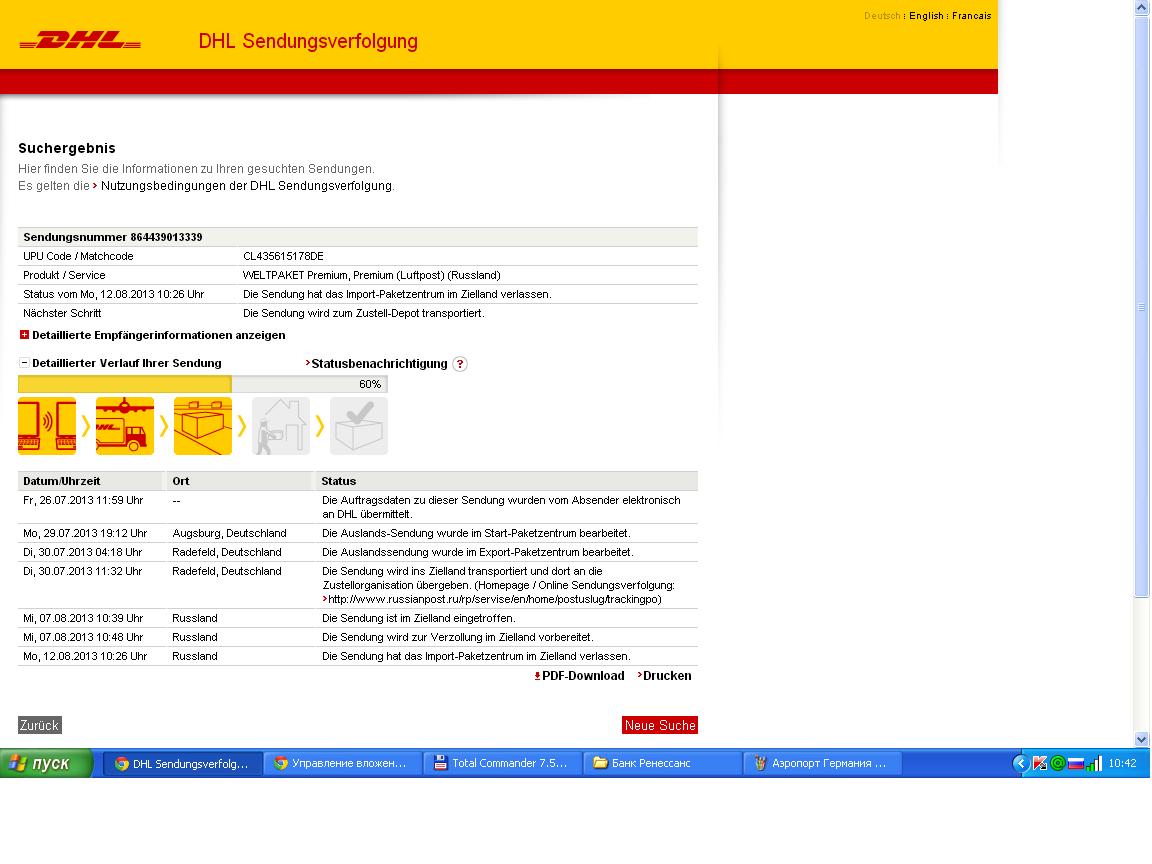The width and height of the screenshot is (1152, 864).
Task: Click the Suchergebnis heading
Action: [x=67, y=148]
